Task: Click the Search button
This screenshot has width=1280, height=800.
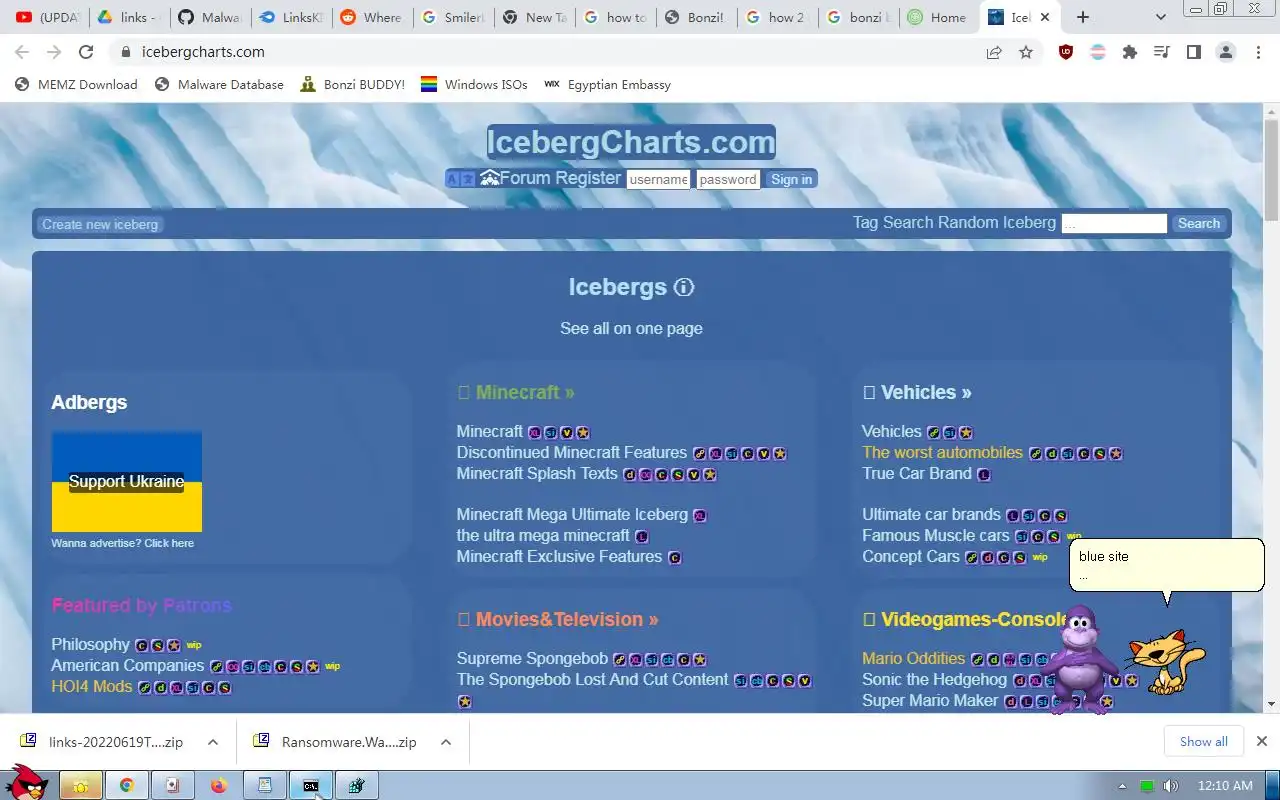Action: coord(1198,224)
